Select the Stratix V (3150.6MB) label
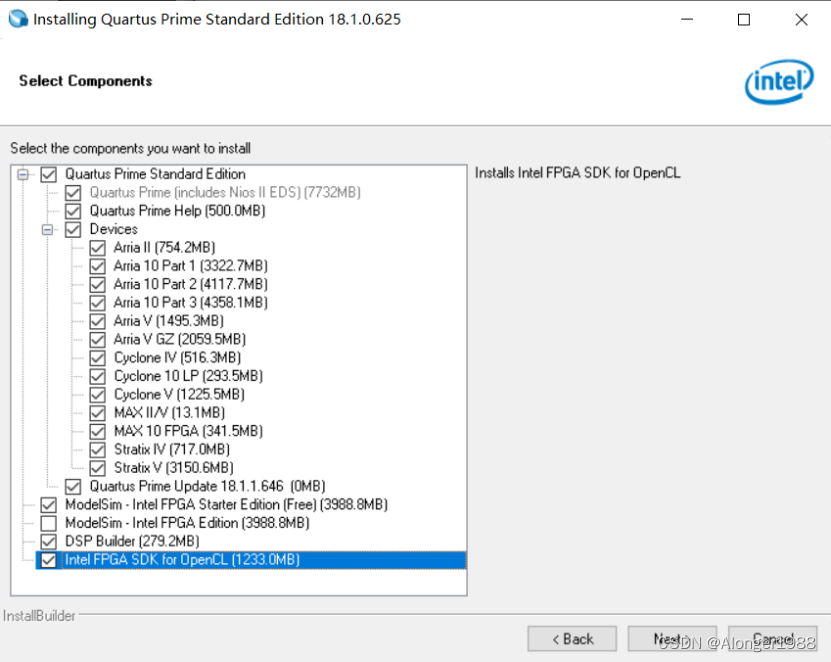The height and width of the screenshot is (662, 831). point(174,467)
